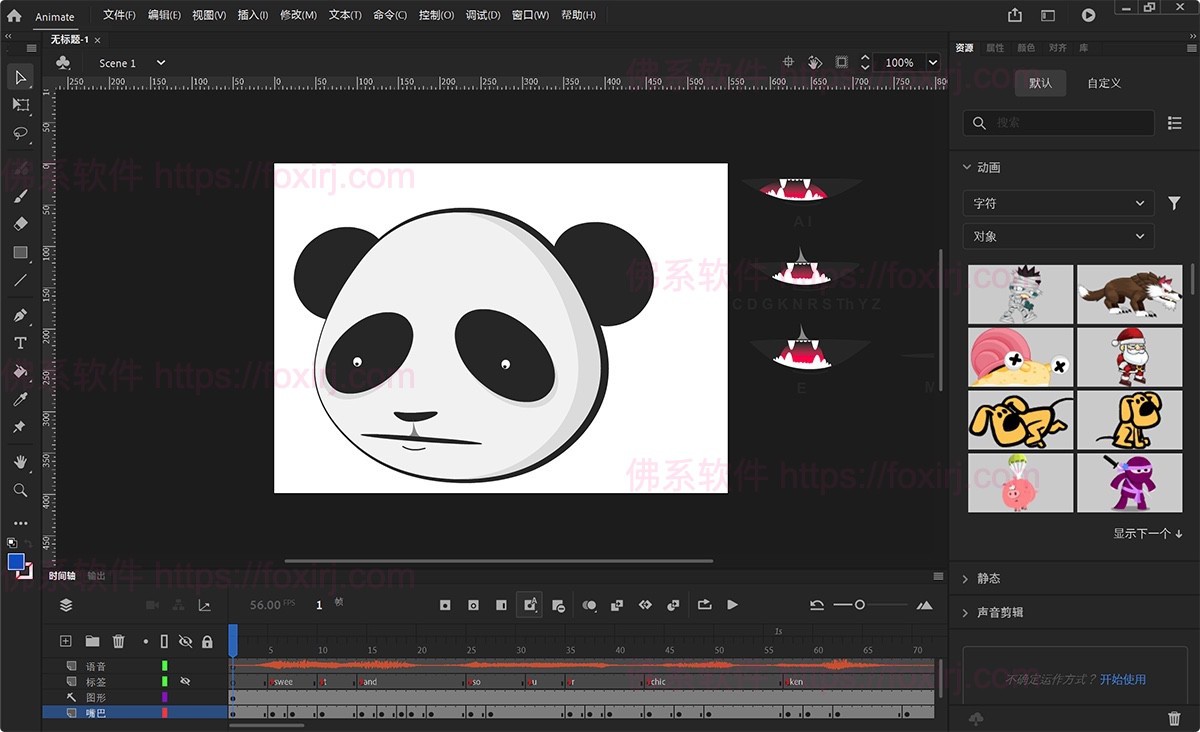The height and width of the screenshot is (732, 1200).
Task: Click the filter funnel icon in assets
Action: tap(1174, 203)
